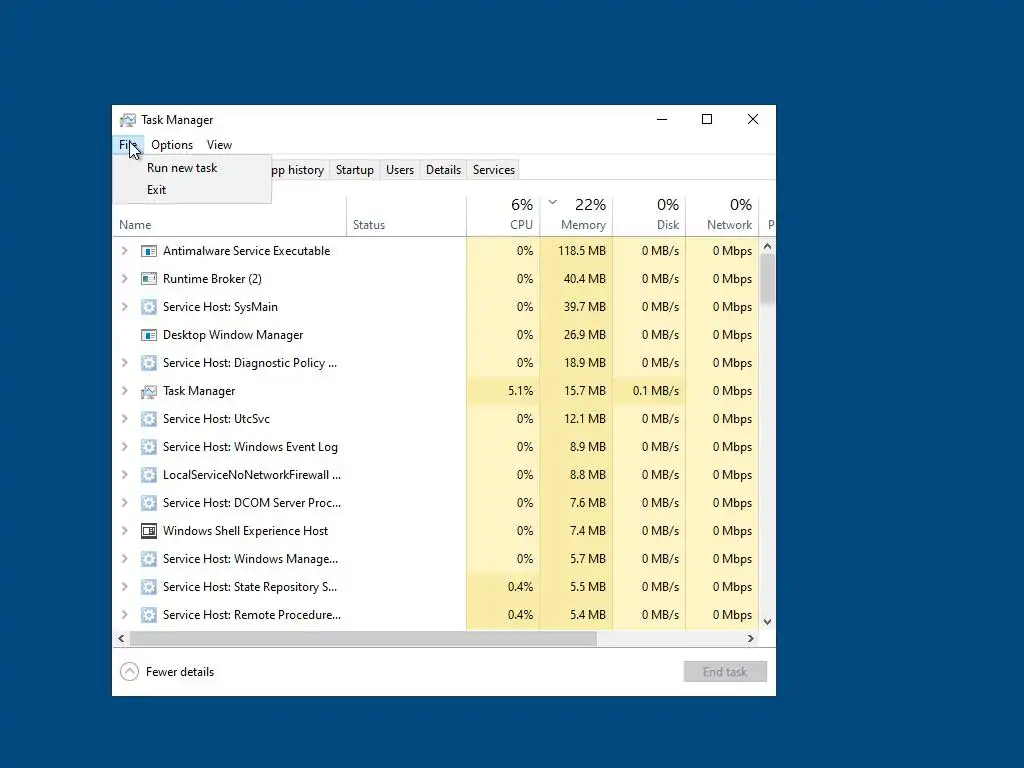Select Service Host: Remote Procedure... name
This screenshot has height=768, width=1024.
tap(252, 615)
